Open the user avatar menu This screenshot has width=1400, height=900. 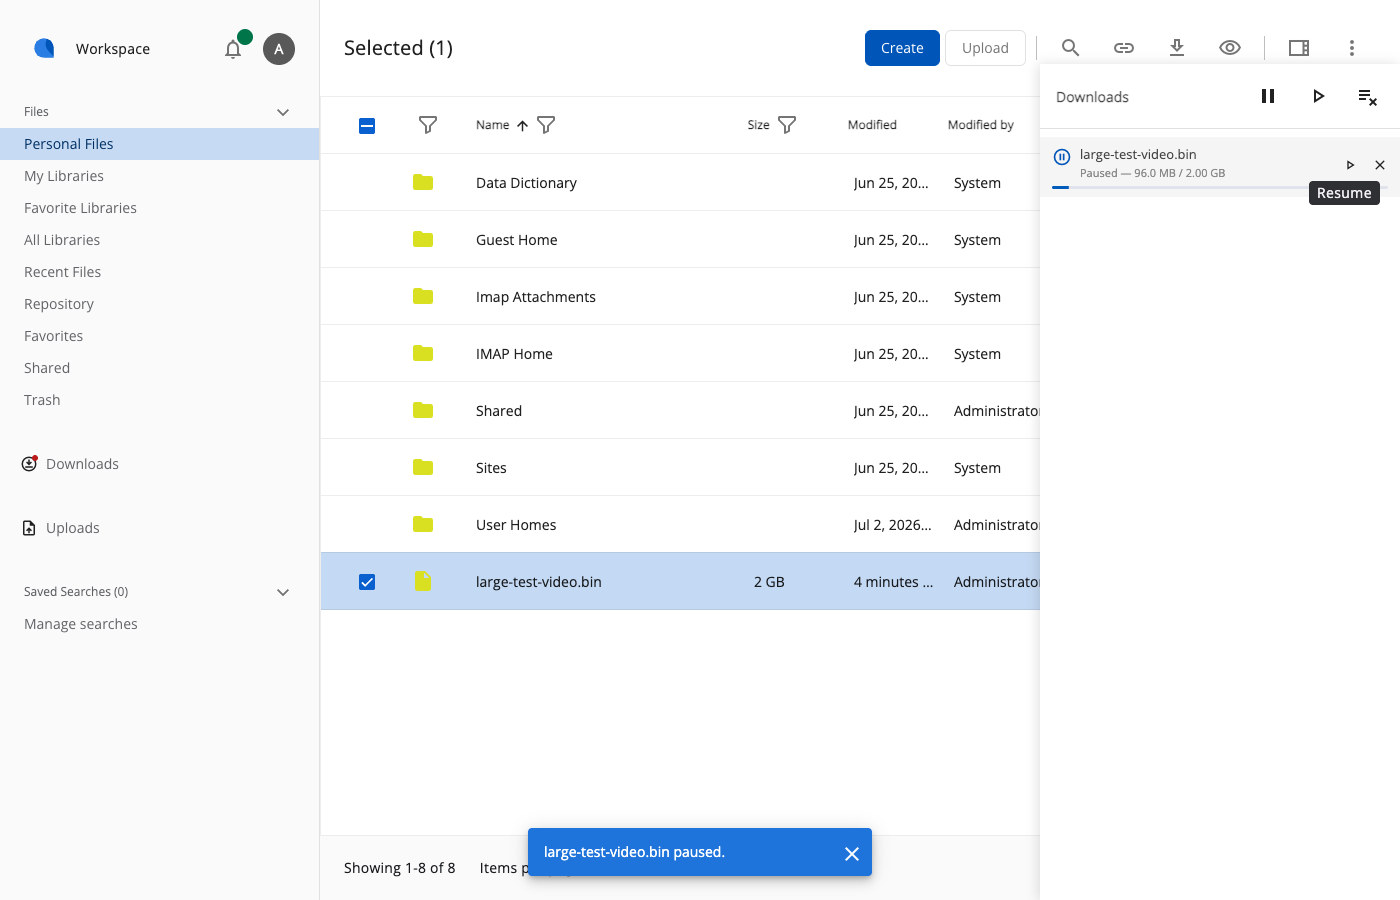(279, 49)
